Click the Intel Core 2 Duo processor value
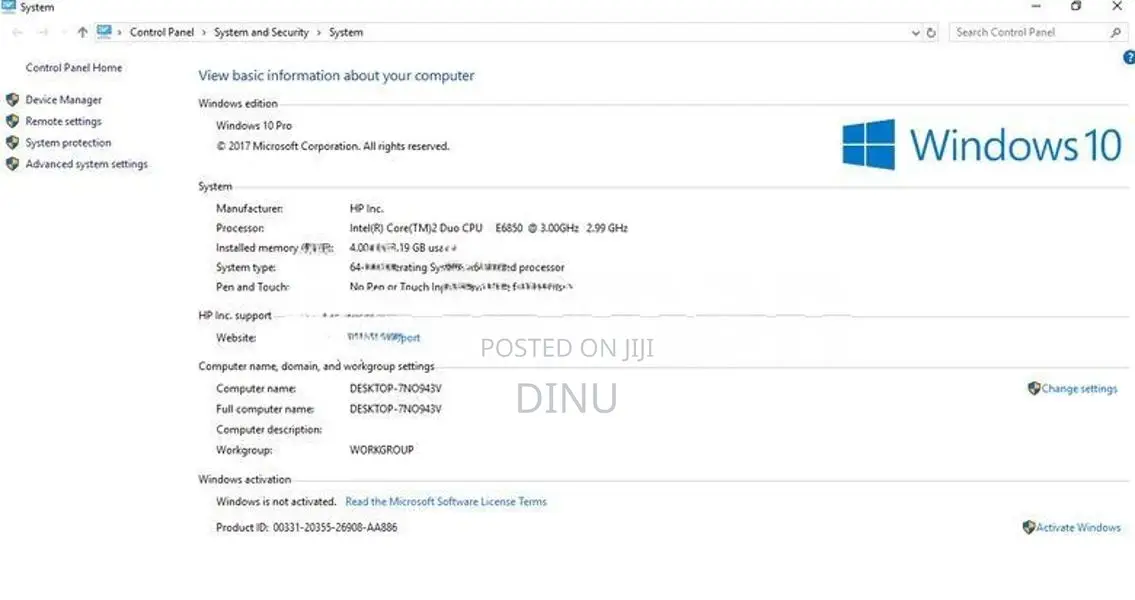 [489, 228]
